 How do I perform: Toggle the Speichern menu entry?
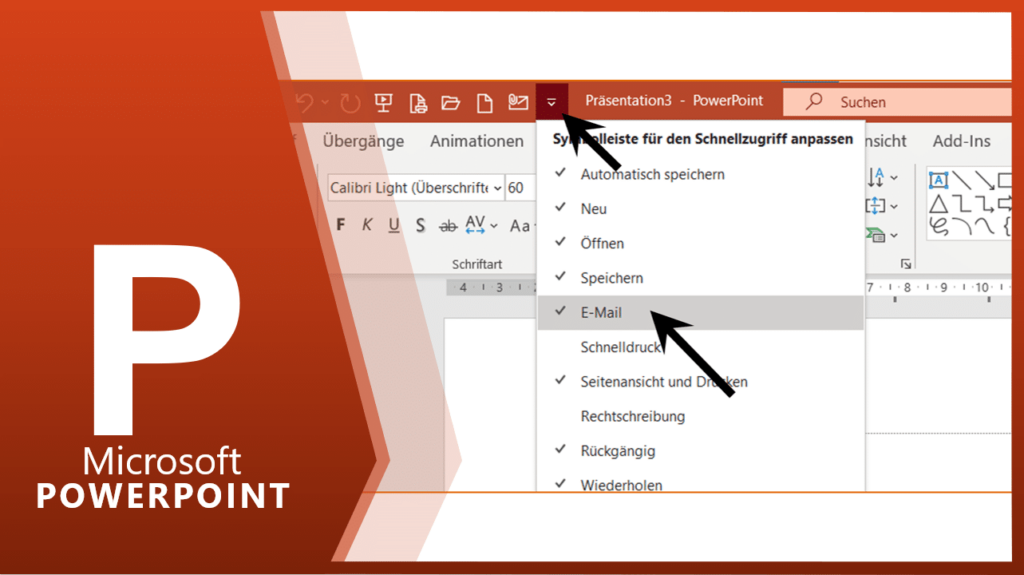pos(700,278)
